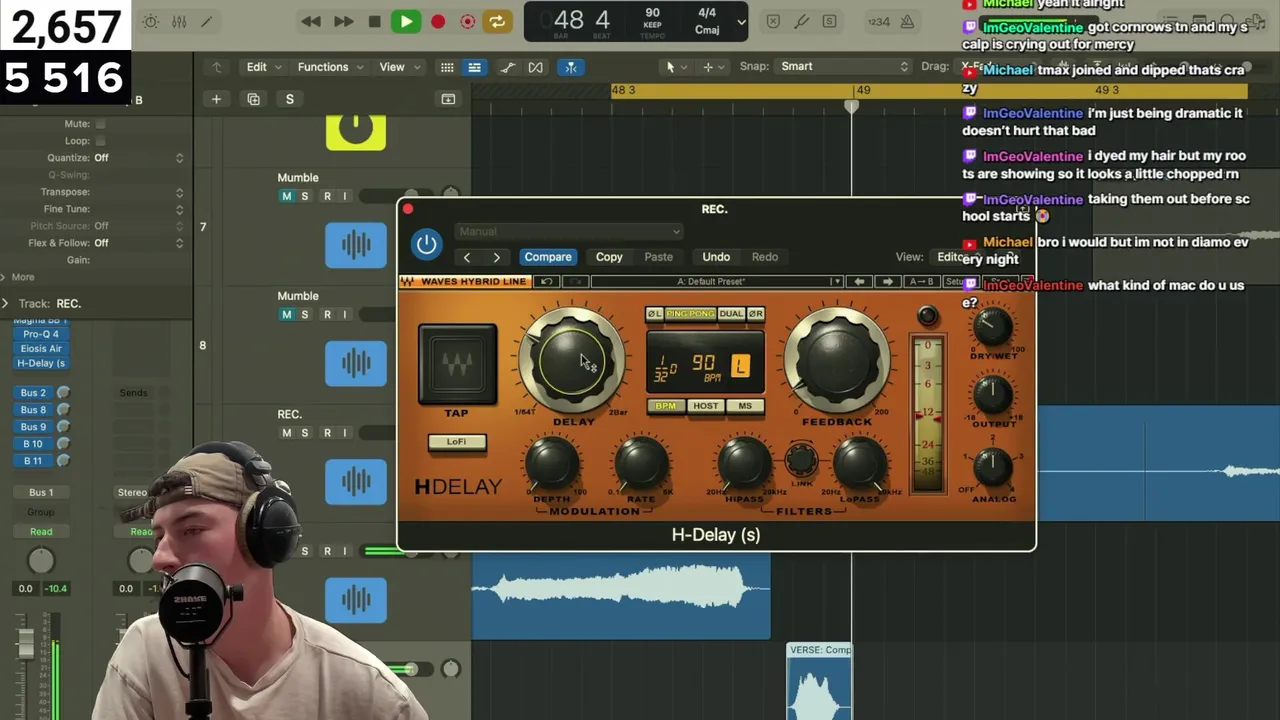Tick the Mute checkbox in region inspector
Viewport: 1280px width, 720px height.
point(100,124)
